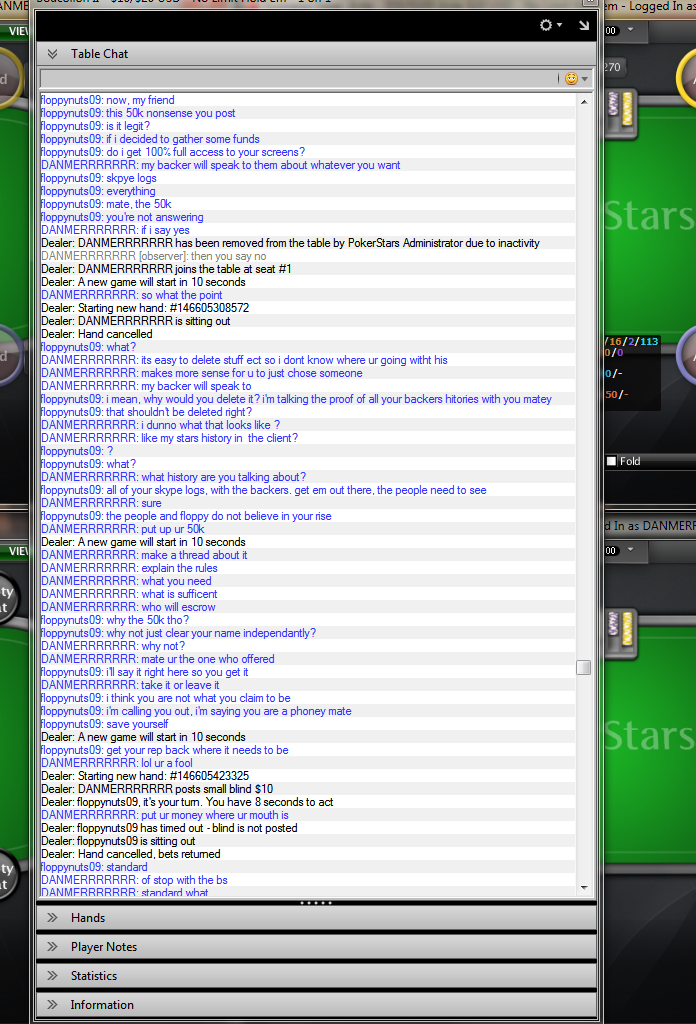Viewport: 696px width, 1024px height.
Task: Click the Table Chat header label
Action: point(99,54)
